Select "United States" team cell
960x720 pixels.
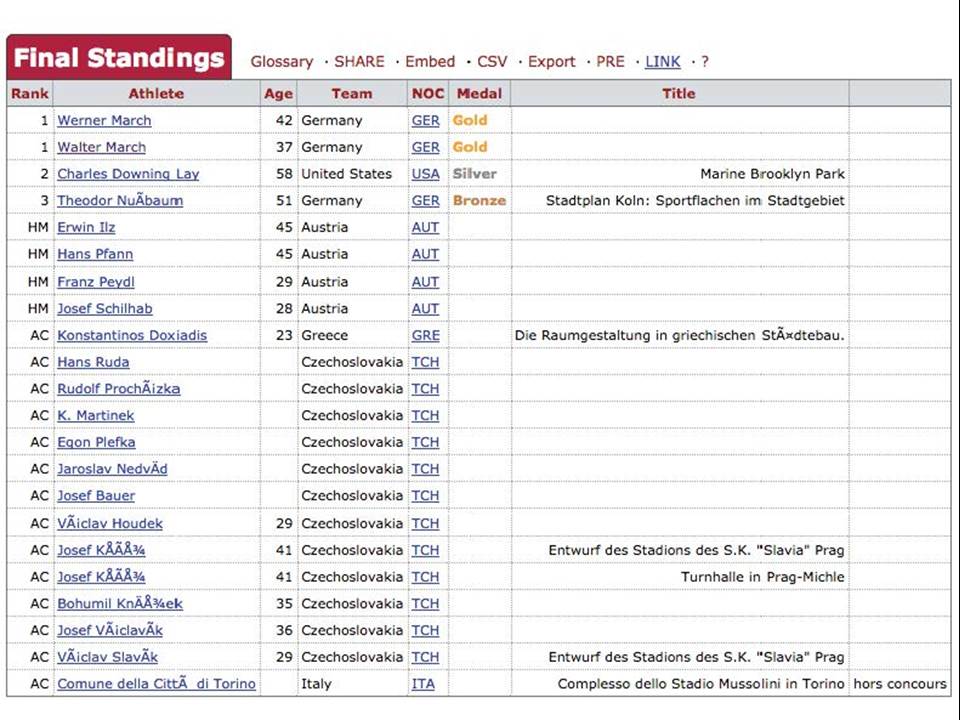point(347,174)
